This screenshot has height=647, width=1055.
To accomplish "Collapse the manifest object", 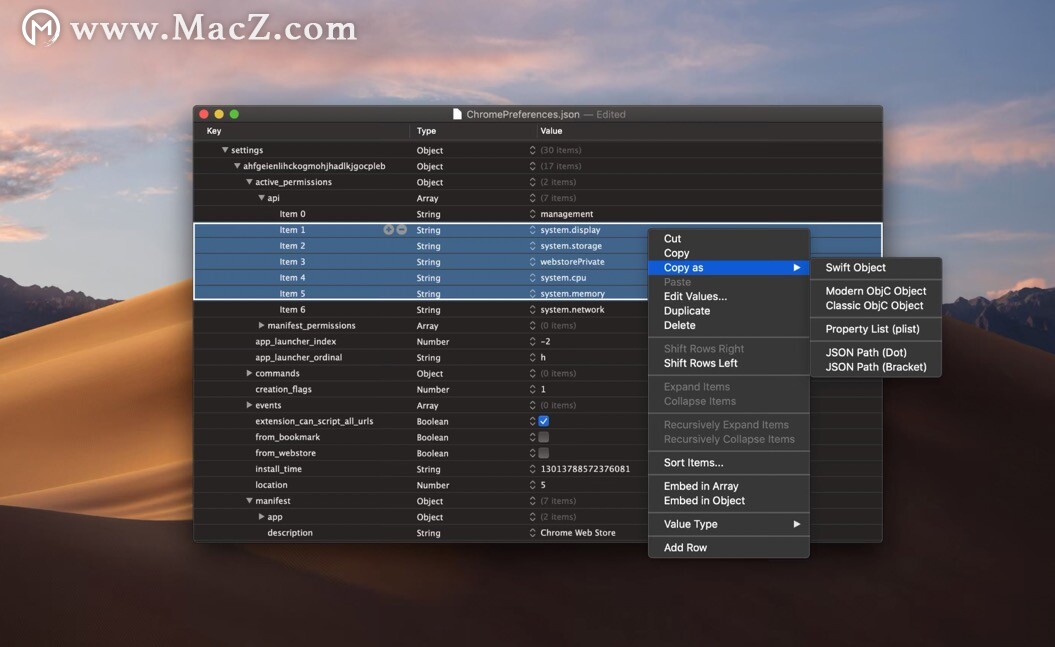I will click(x=249, y=501).
